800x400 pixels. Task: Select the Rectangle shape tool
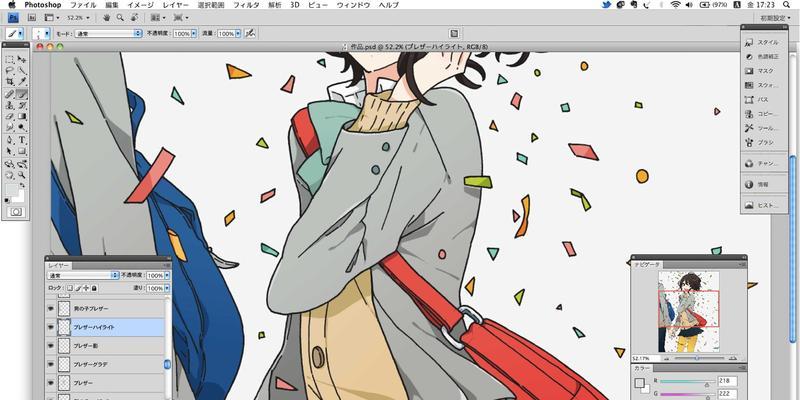coord(21,151)
